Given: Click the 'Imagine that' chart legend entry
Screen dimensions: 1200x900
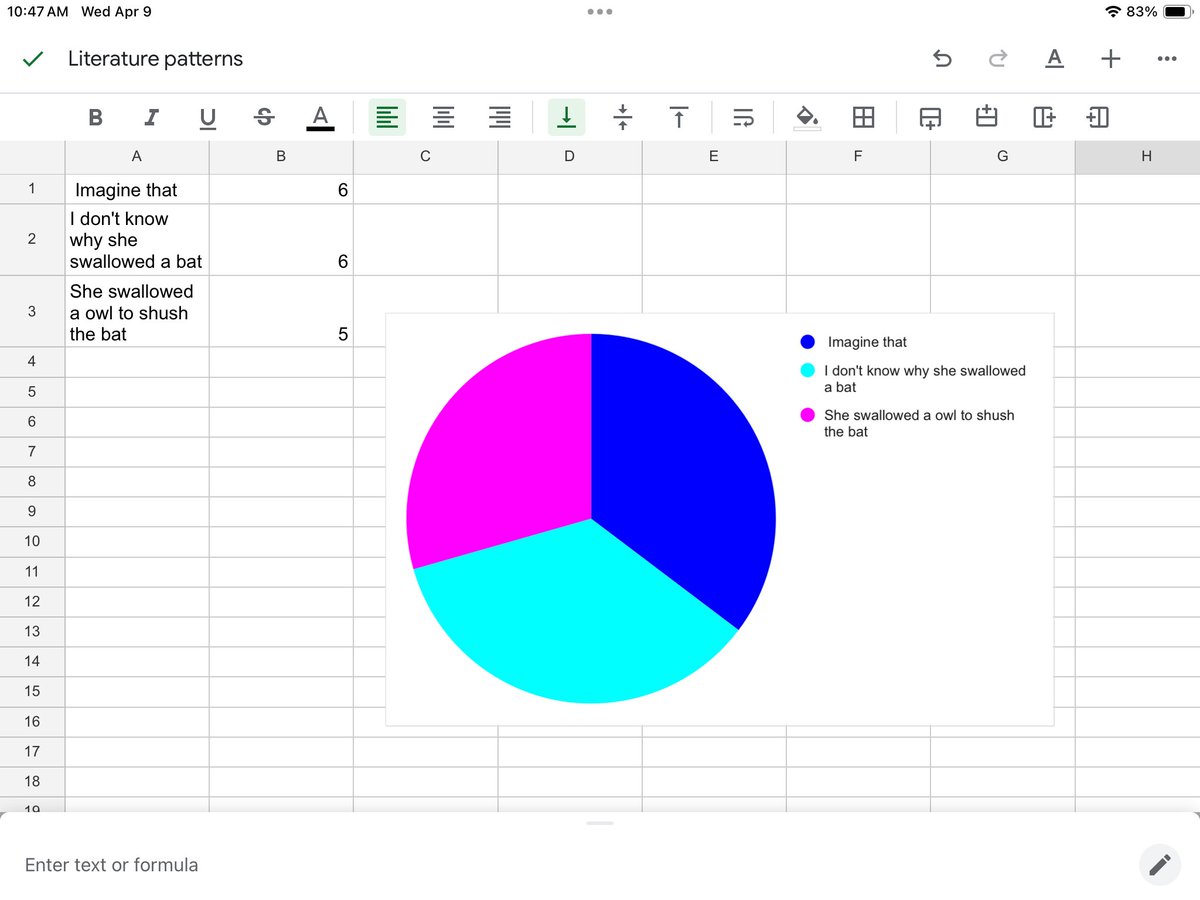Looking at the screenshot, I should point(854,342).
